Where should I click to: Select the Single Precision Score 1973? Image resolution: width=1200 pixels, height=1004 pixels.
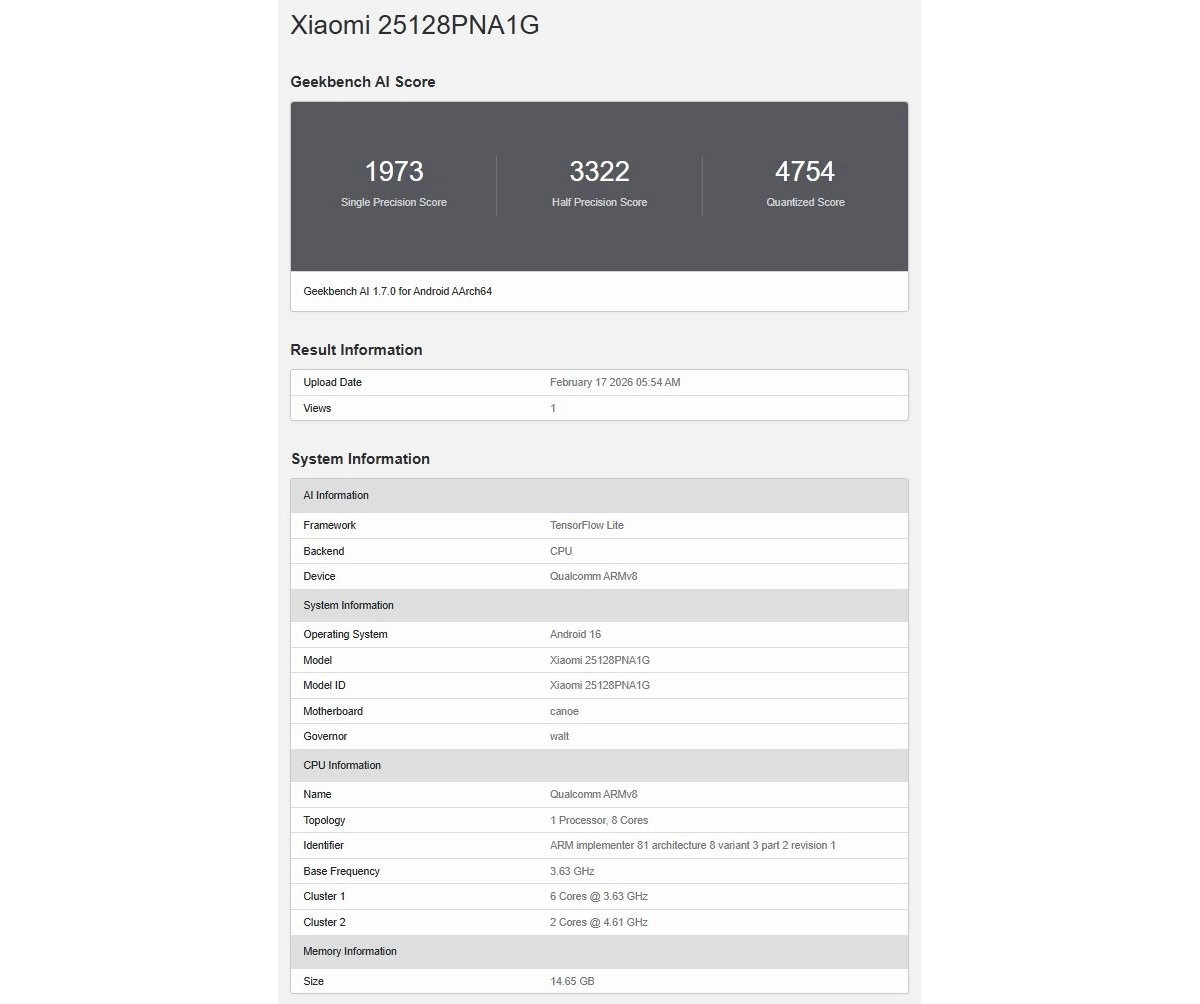392,171
